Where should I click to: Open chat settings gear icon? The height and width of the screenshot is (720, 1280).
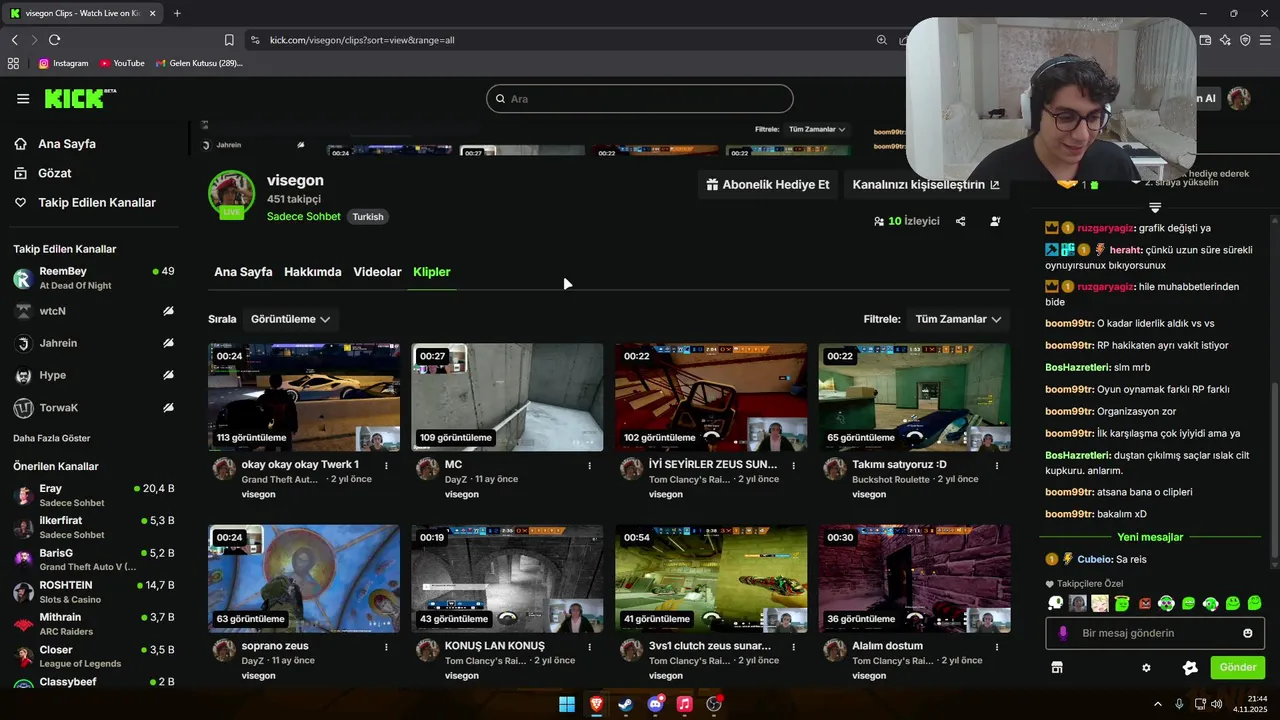tap(1146, 668)
